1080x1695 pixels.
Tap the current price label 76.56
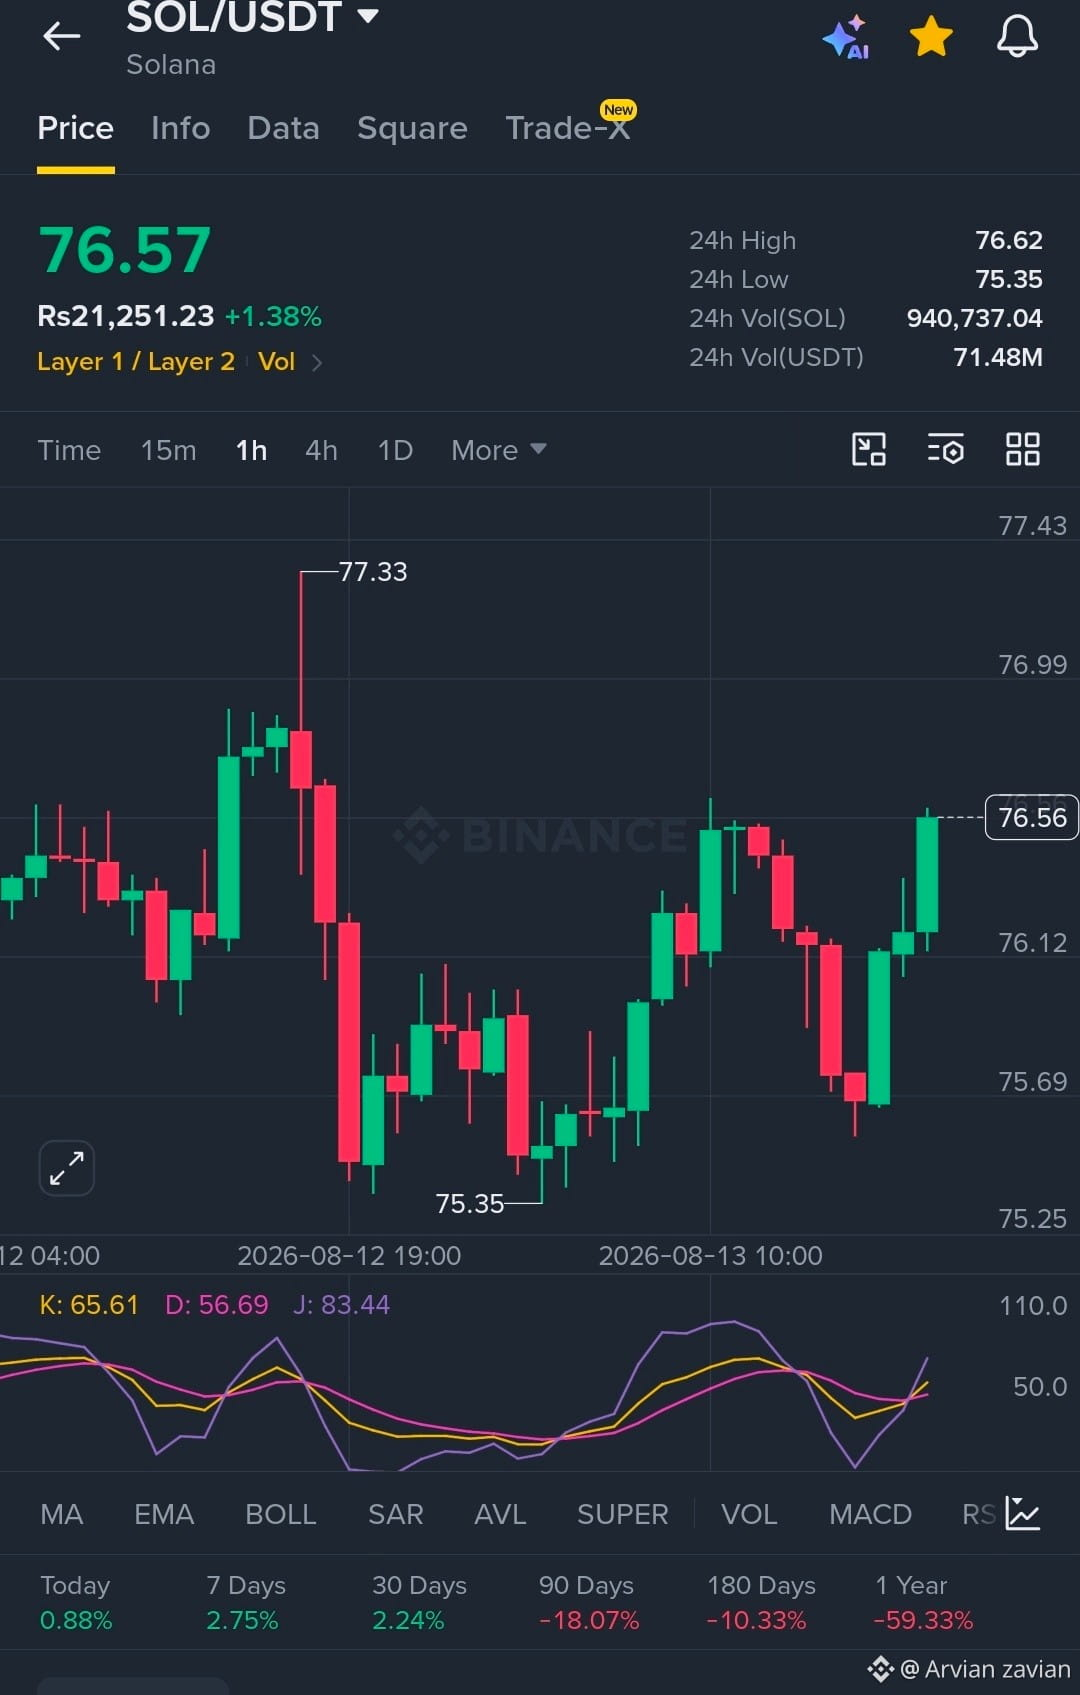tap(1032, 817)
